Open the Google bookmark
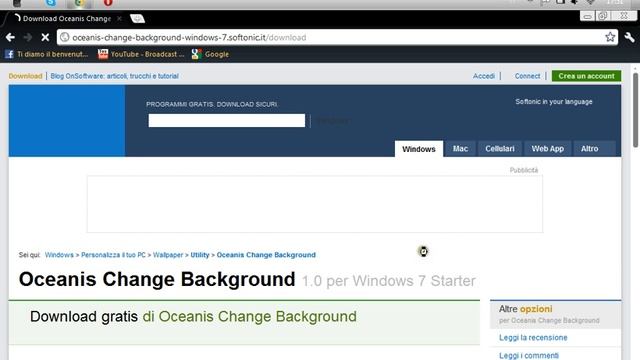The width and height of the screenshot is (640, 360). click(x=210, y=54)
